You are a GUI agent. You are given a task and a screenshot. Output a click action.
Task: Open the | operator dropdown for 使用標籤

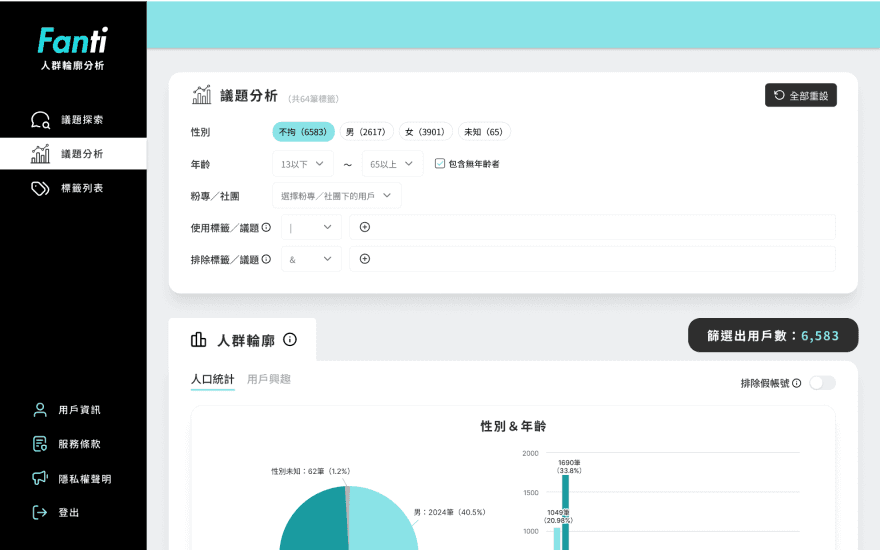tap(311, 227)
